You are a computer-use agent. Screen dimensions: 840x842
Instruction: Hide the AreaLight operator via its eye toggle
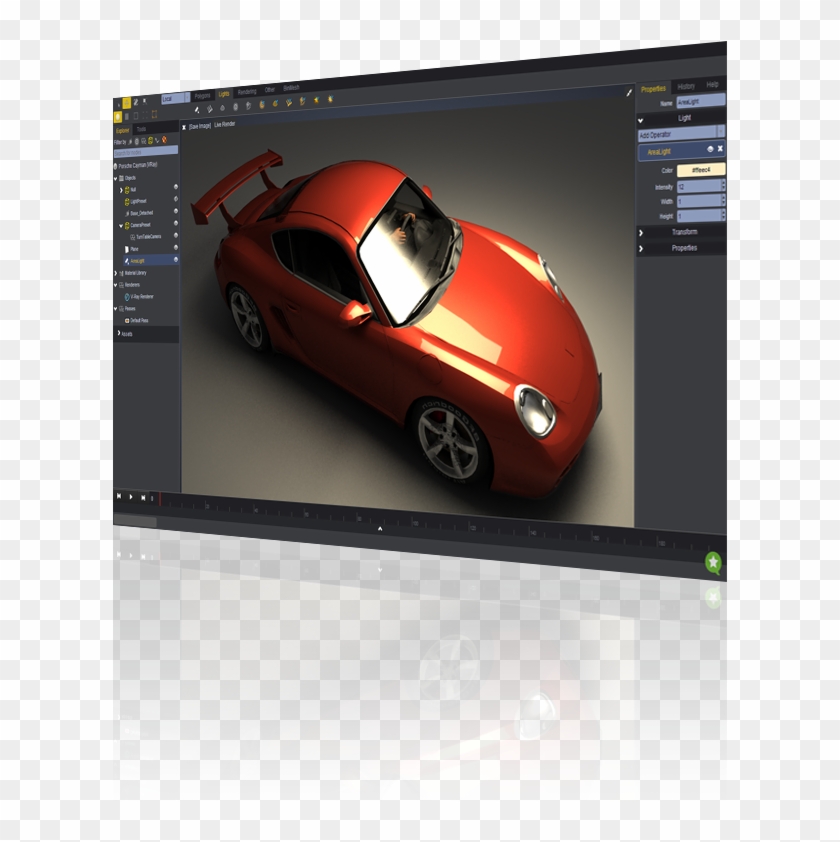(711, 149)
